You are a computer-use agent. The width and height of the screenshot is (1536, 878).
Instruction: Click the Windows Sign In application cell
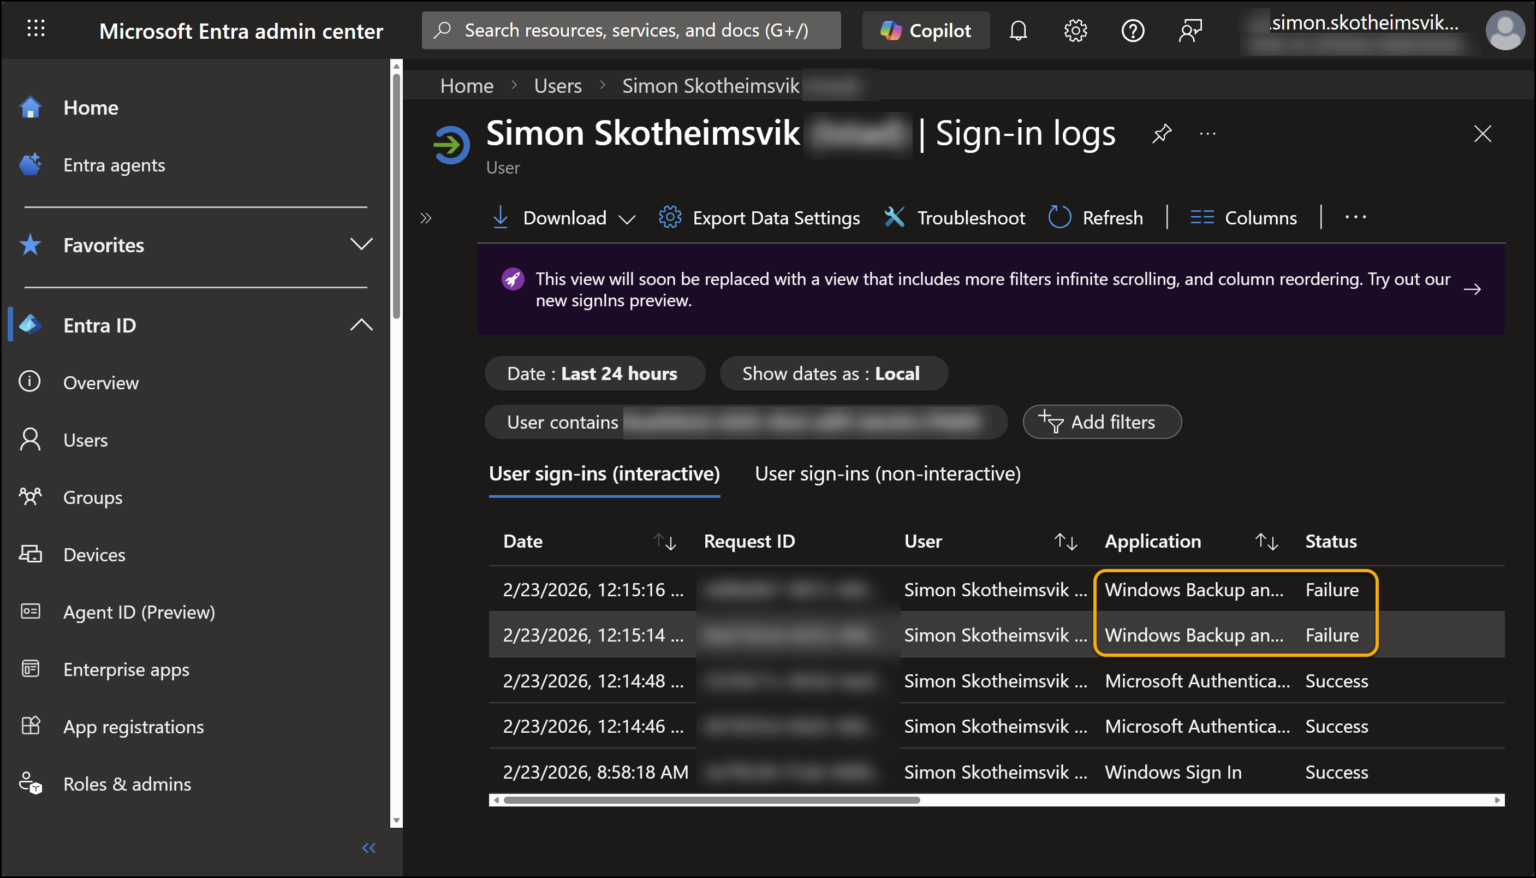1173,772
